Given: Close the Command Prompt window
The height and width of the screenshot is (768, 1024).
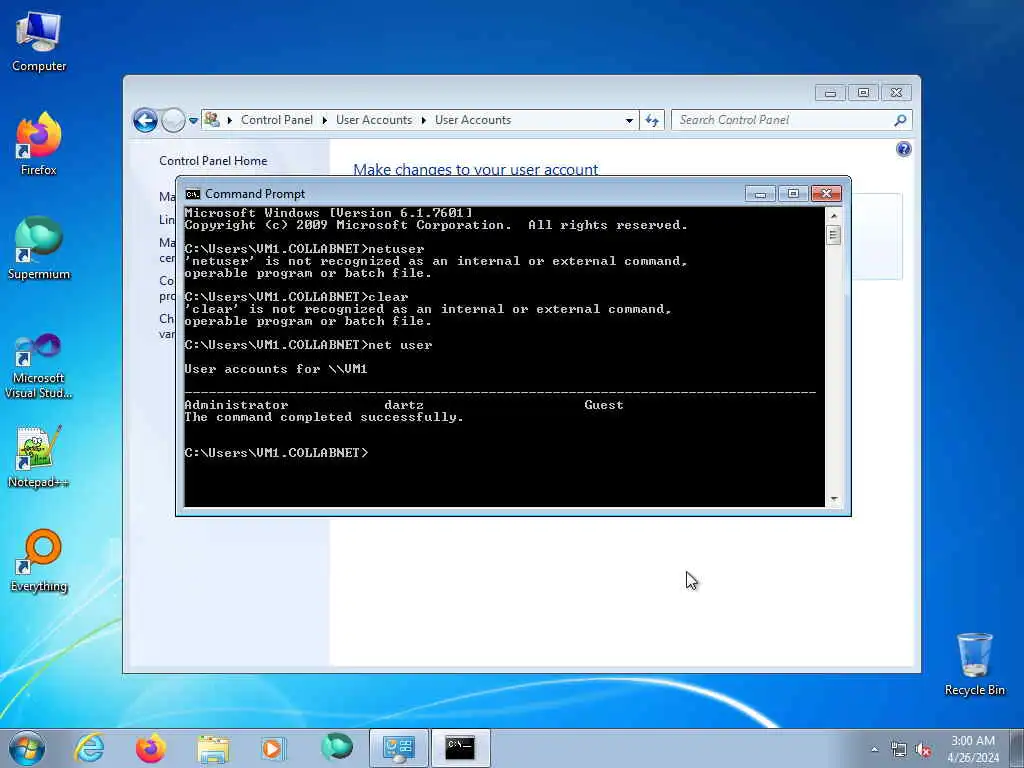Looking at the screenshot, I should [x=826, y=194].
